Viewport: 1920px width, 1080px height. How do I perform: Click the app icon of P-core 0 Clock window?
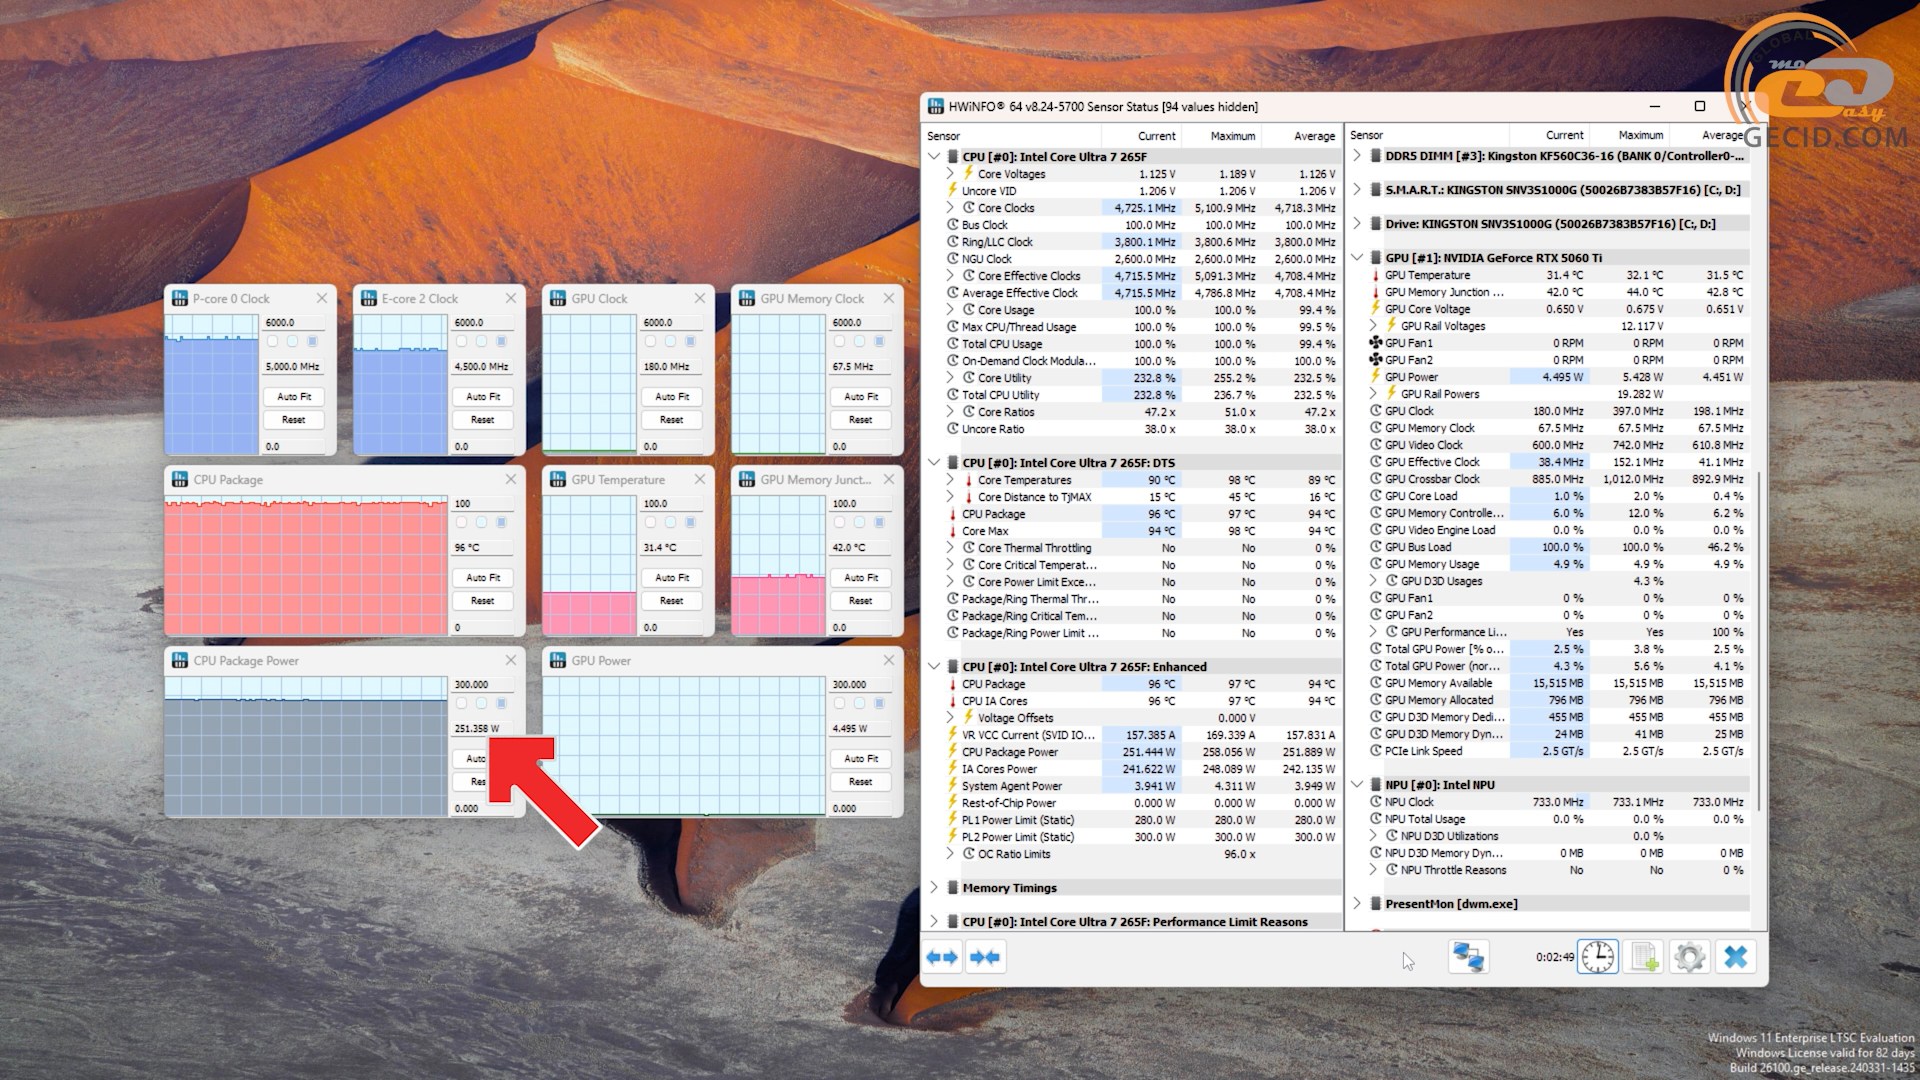[180, 298]
